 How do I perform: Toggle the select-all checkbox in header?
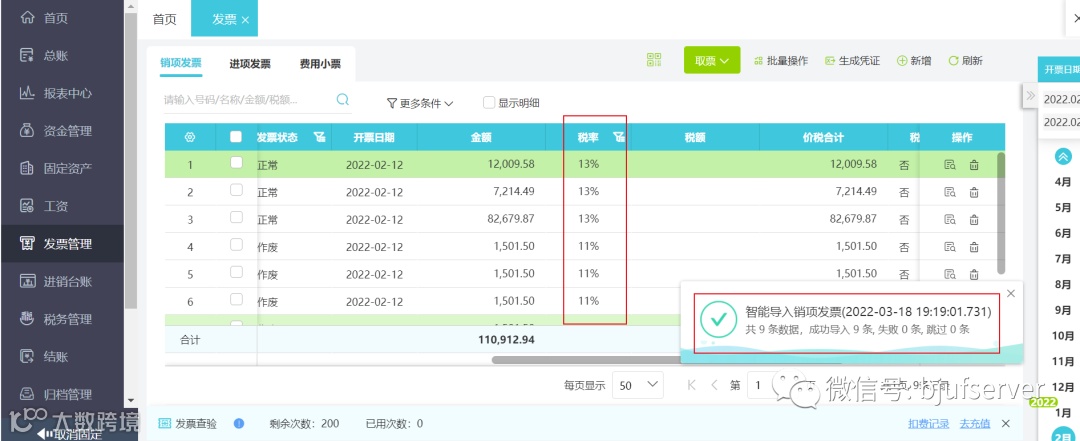pyautogui.click(x=236, y=136)
